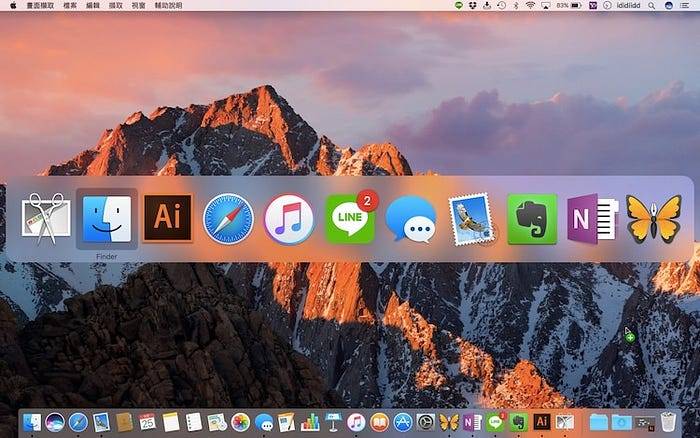Open purple OneNote icon in Dock

472,422
